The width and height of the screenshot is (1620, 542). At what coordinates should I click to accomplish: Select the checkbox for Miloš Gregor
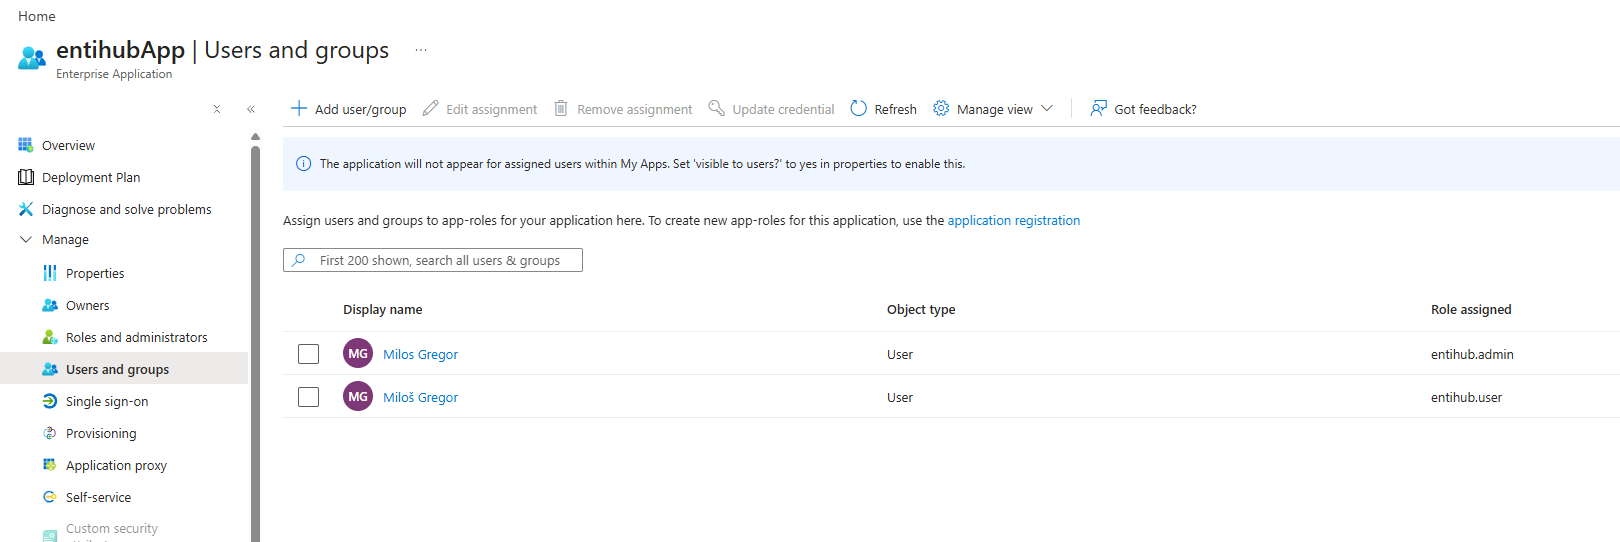tap(308, 397)
